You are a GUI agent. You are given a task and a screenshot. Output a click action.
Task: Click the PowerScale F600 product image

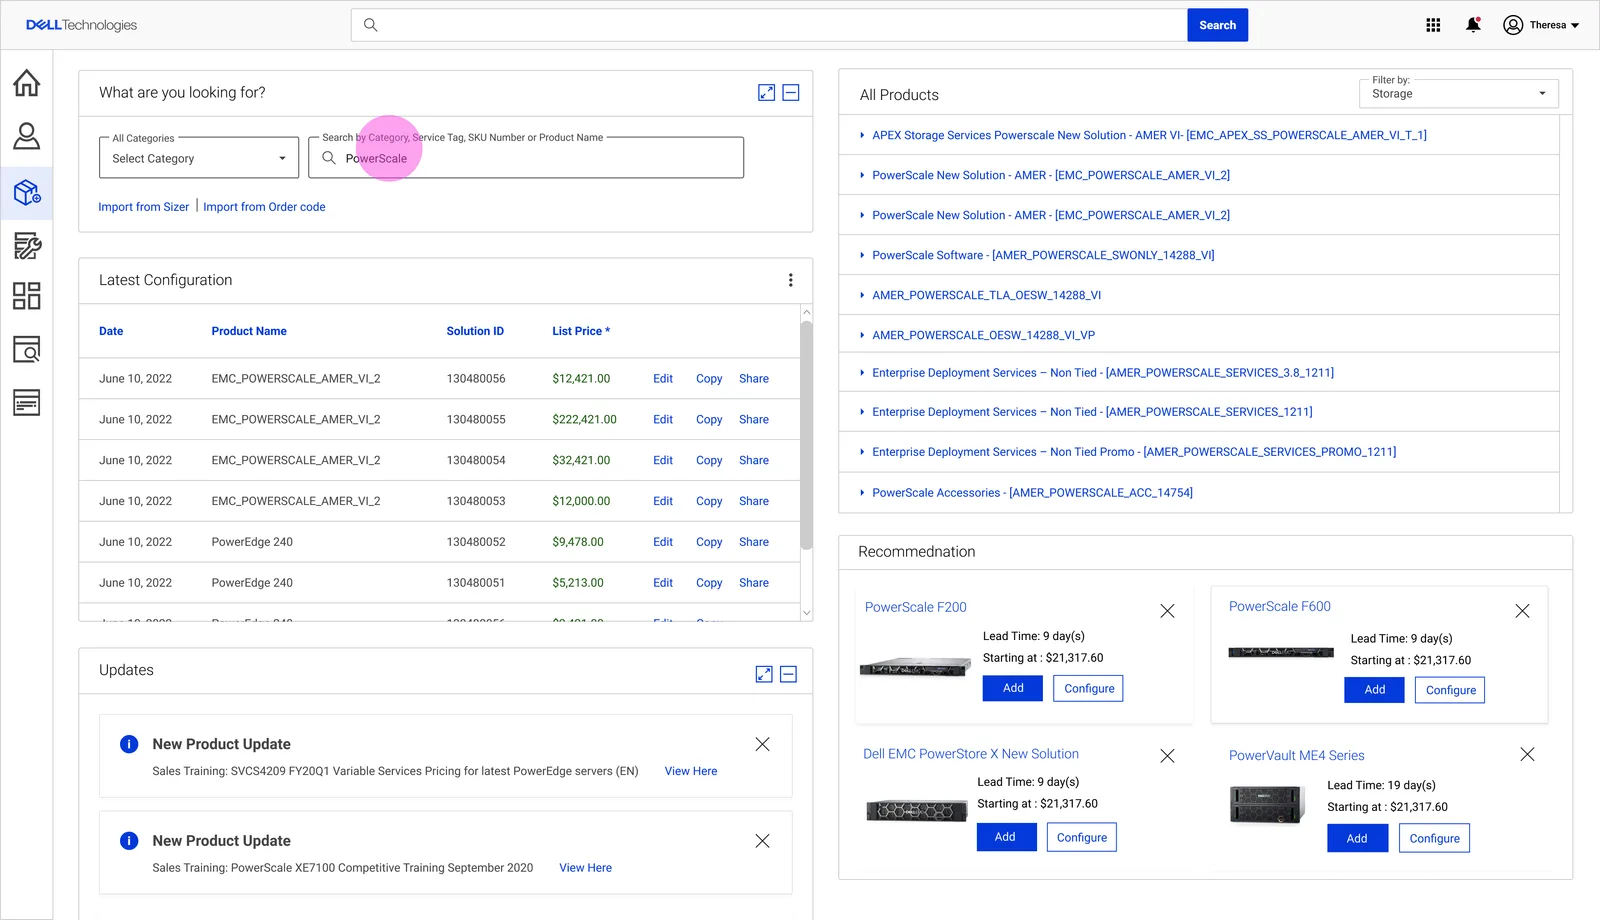click(1281, 653)
